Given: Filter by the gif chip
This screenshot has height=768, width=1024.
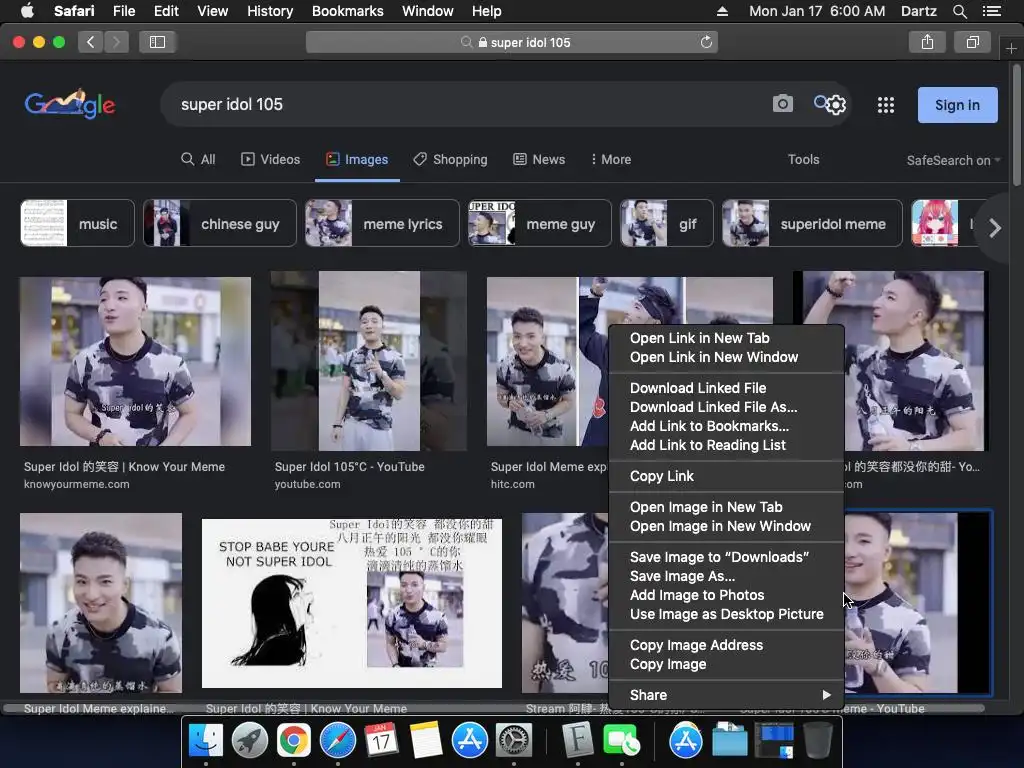Looking at the screenshot, I should point(666,223).
